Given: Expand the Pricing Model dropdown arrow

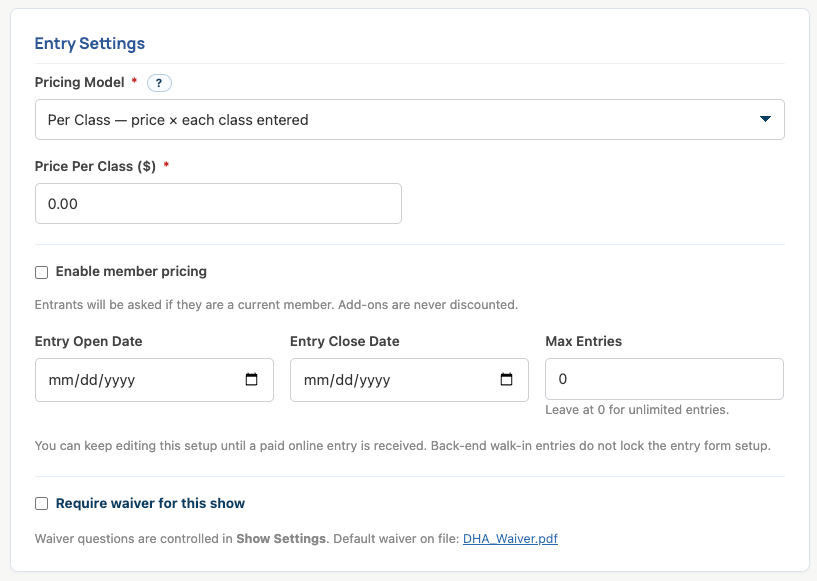Looking at the screenshot, I should pos(765,119).
